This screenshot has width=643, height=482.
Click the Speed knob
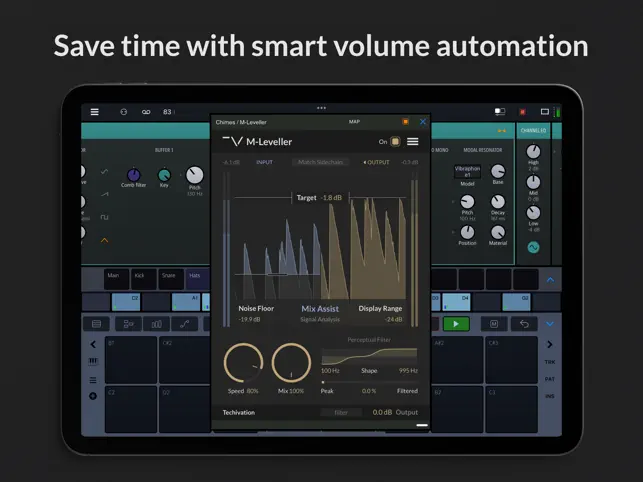[x=243, y=363]
